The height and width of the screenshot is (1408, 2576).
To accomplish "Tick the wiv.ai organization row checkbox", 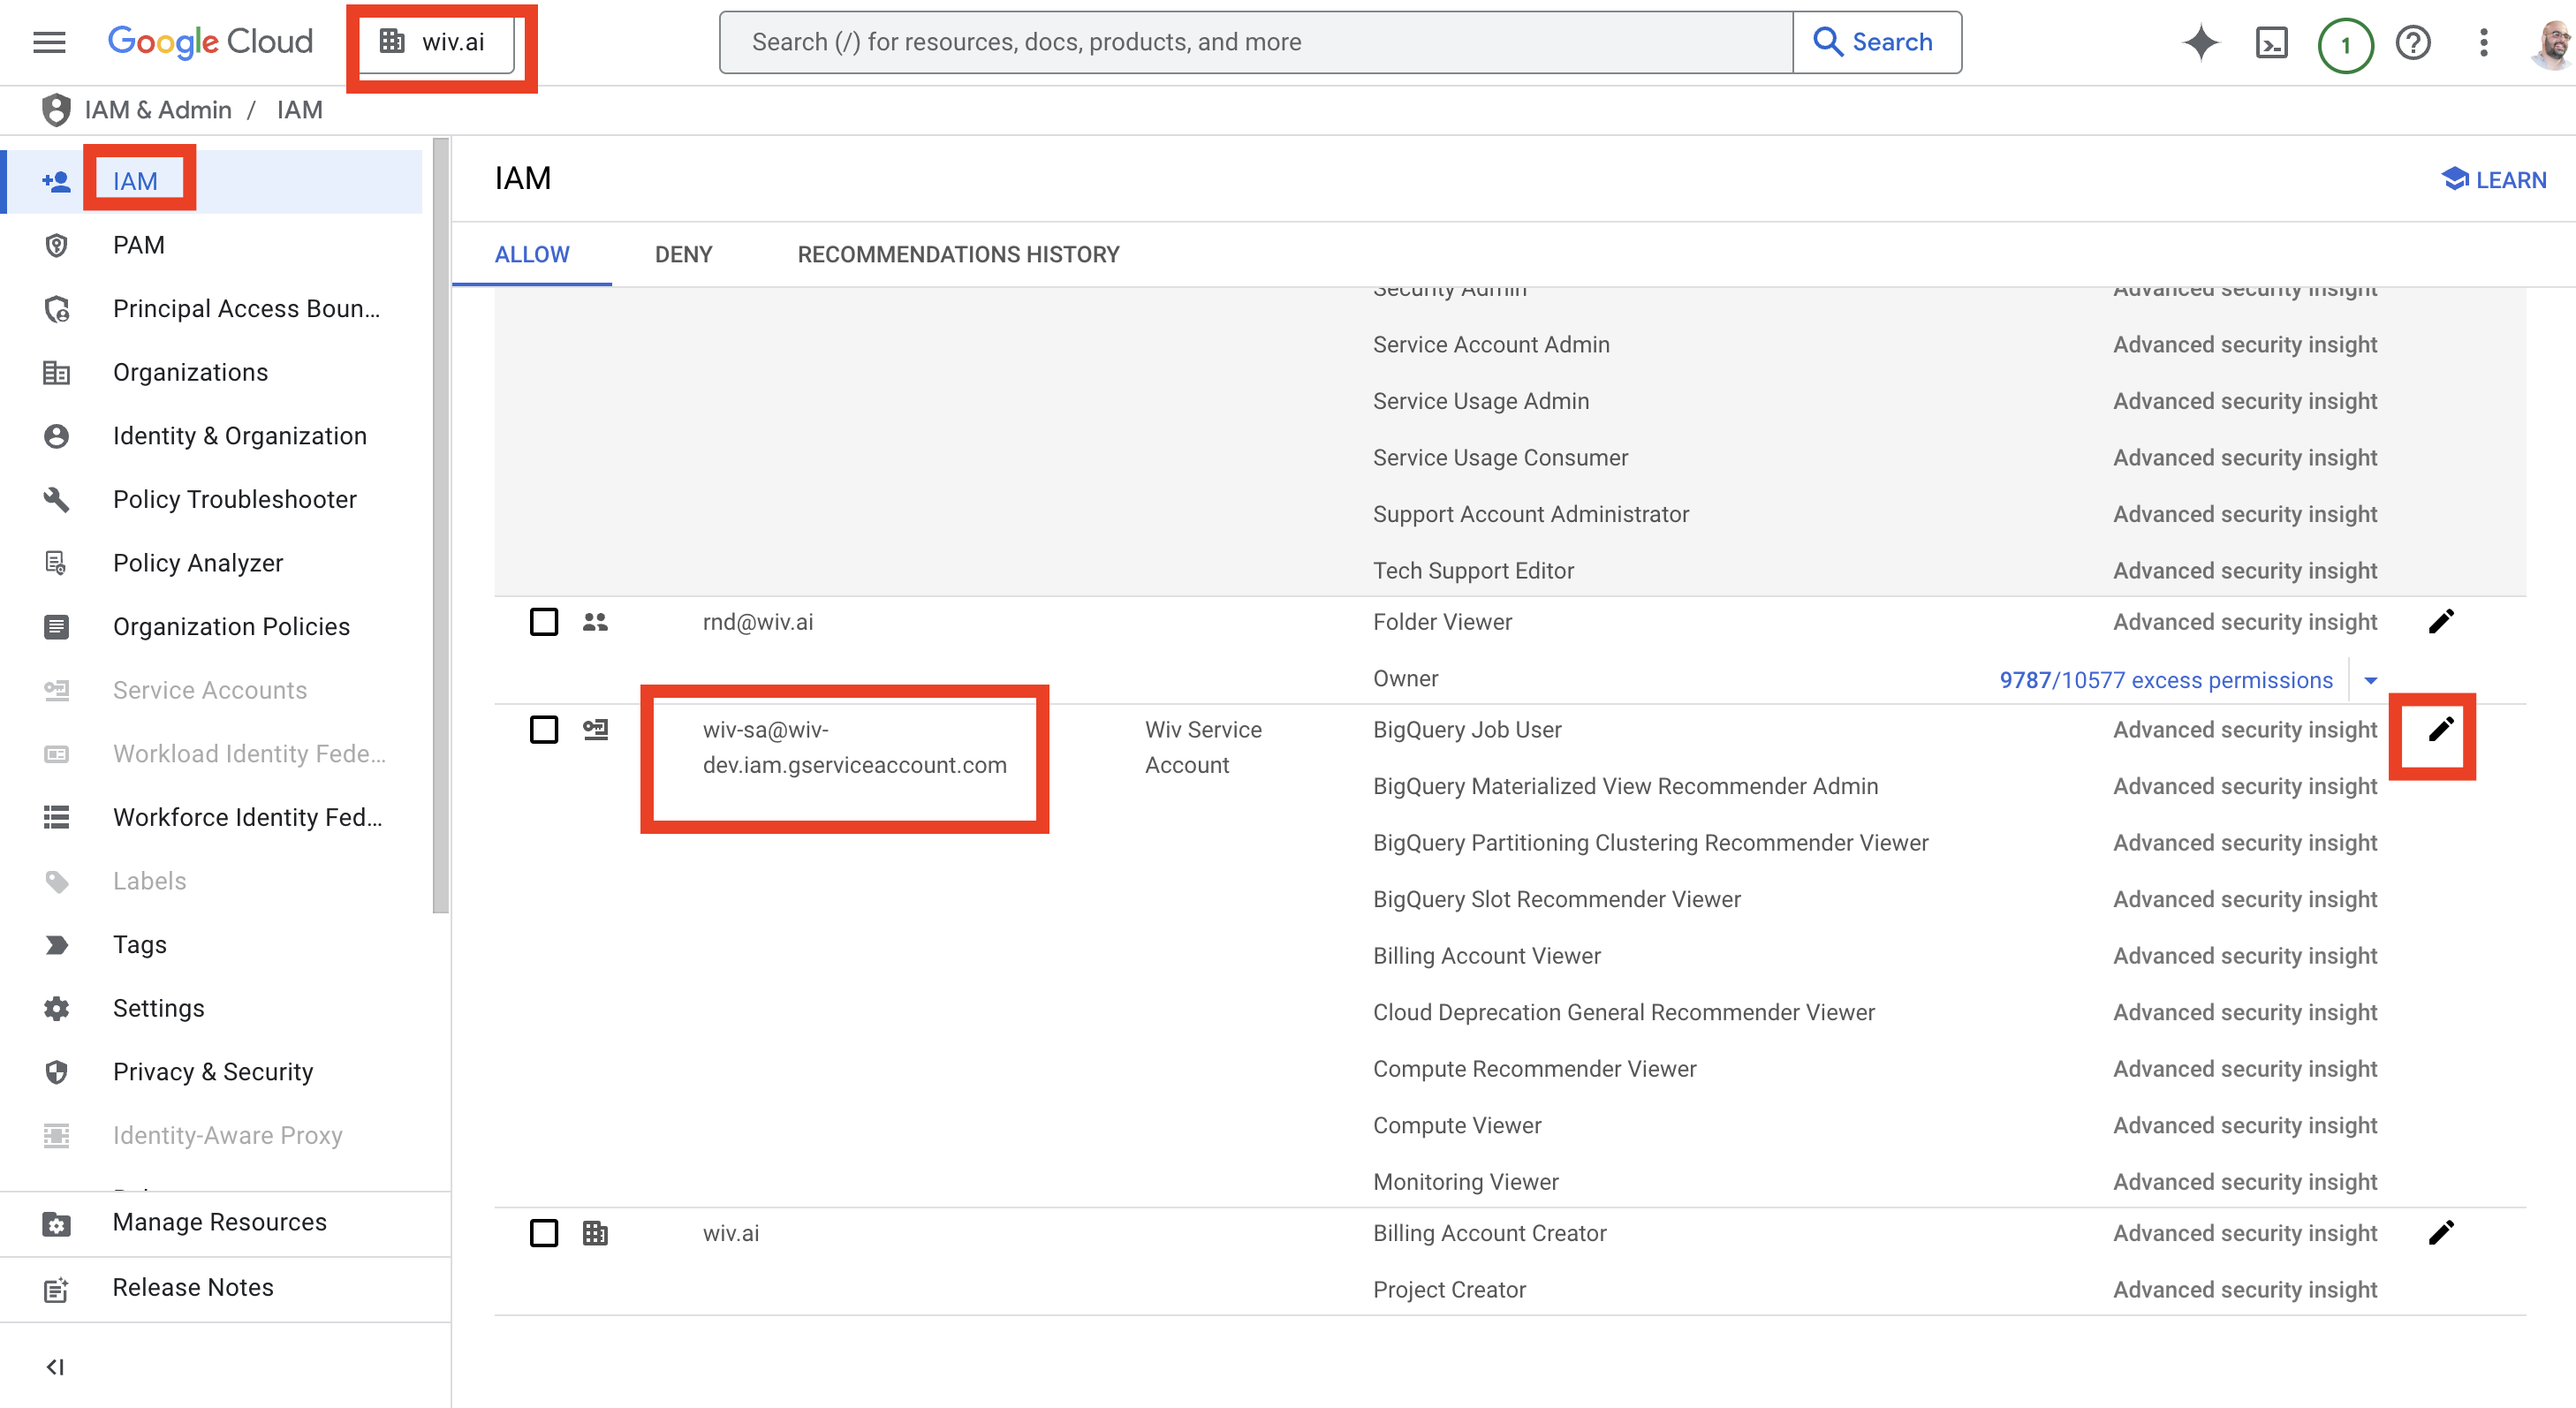I will pyautogui.click(x=544, y=1233).
